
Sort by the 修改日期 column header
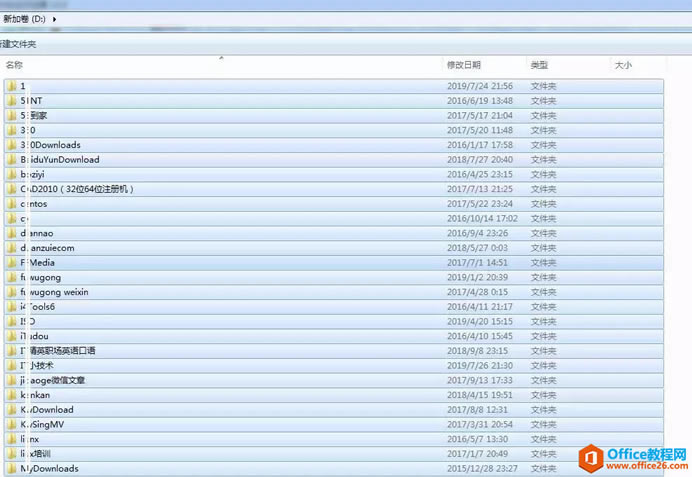coord(464,65)
